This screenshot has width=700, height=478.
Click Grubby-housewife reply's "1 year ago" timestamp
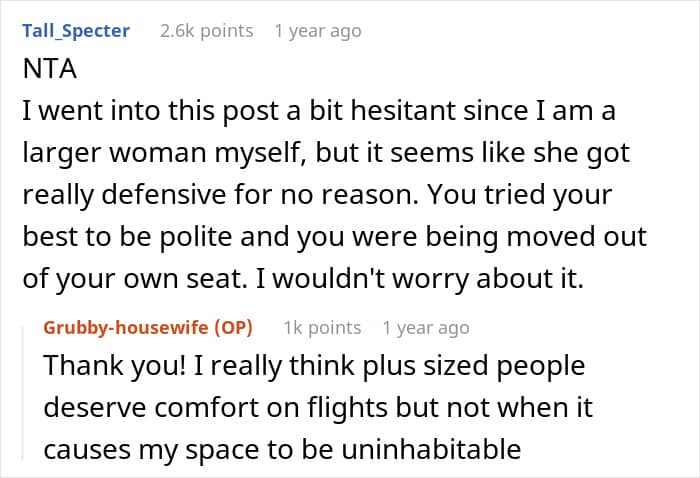coord(425,327)
